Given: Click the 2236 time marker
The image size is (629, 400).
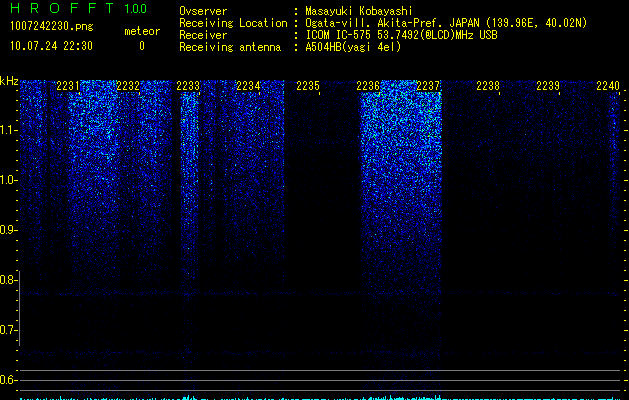Looking at the screenshot, I should tap(368, 86).
